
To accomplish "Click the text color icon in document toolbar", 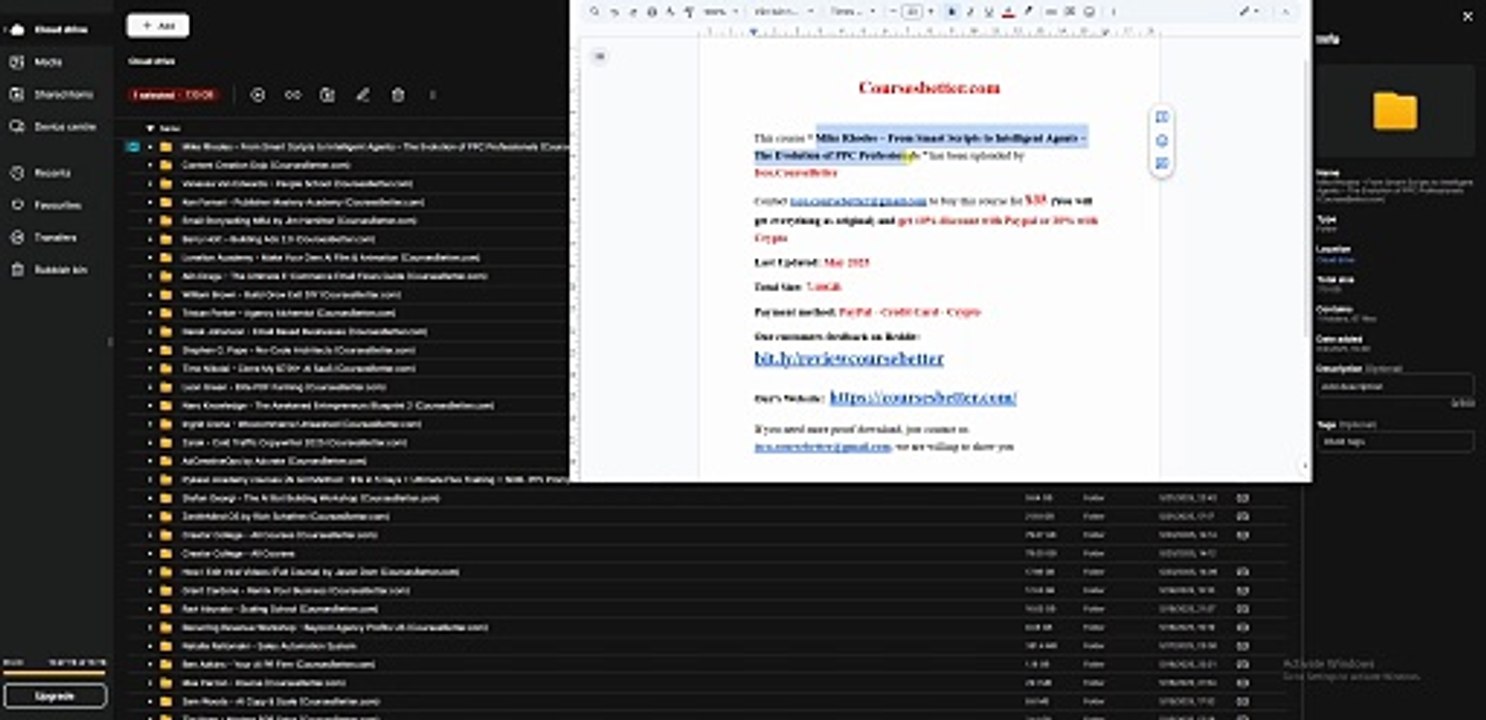I will tap(1008, 12).
